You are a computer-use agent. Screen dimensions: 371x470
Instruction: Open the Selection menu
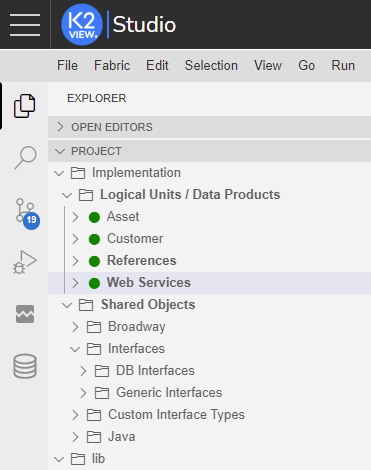(211, 65)
